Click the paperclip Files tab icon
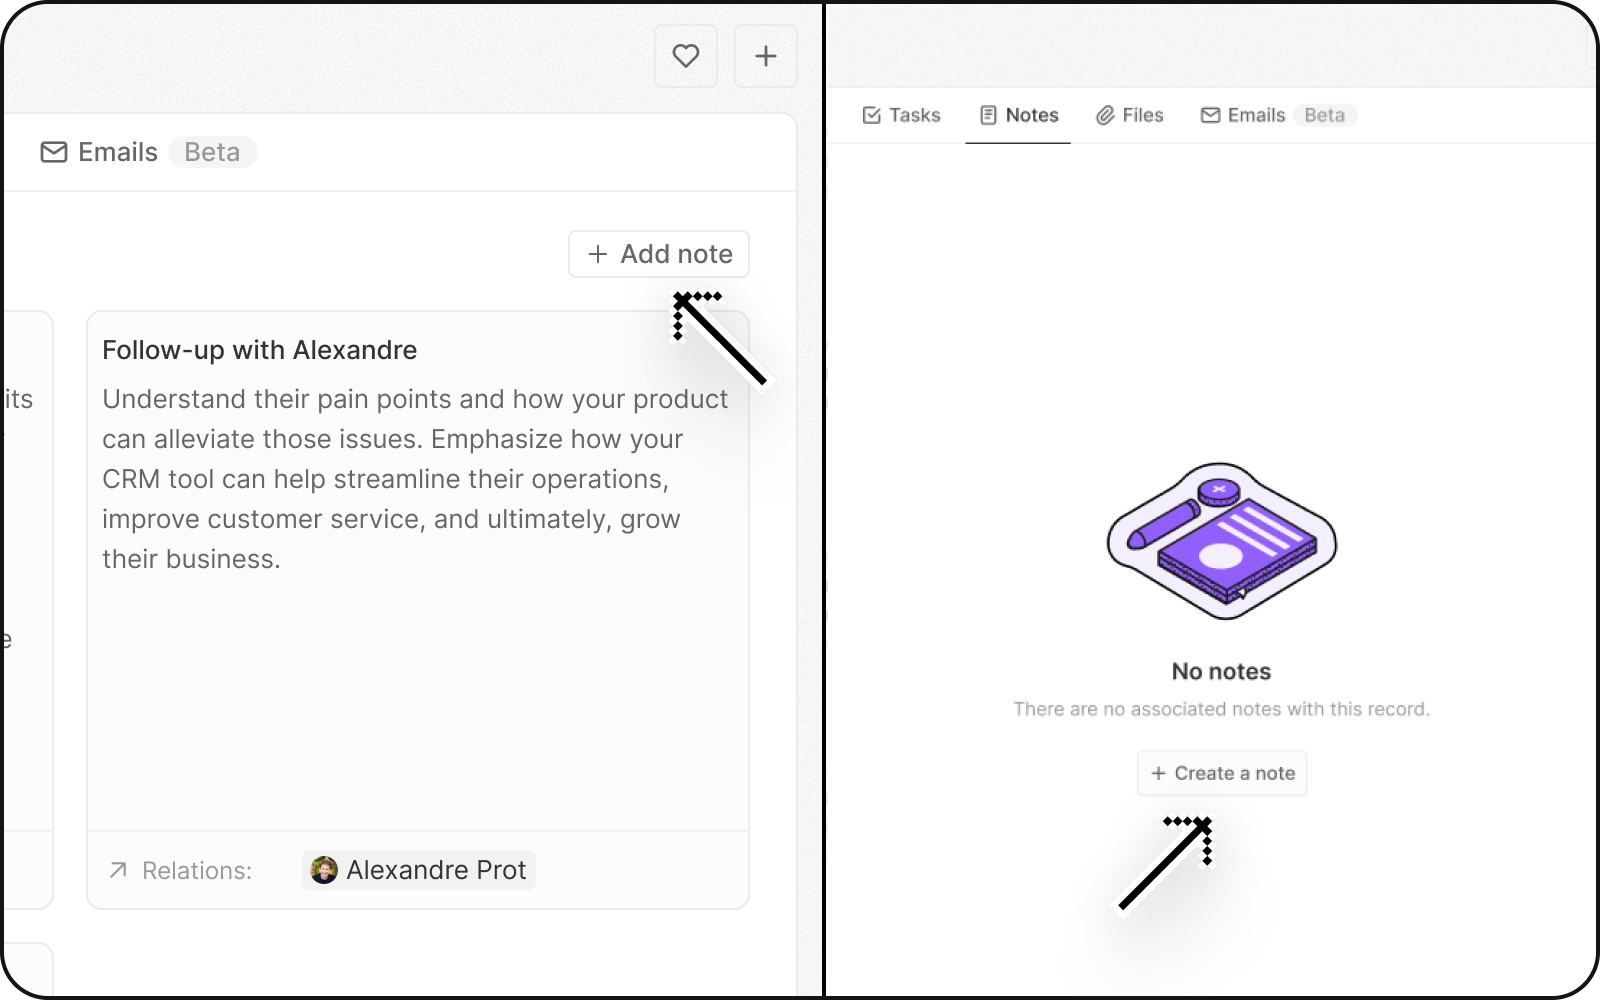This screenshot has width=1600, height=1000. point(1105,115)
